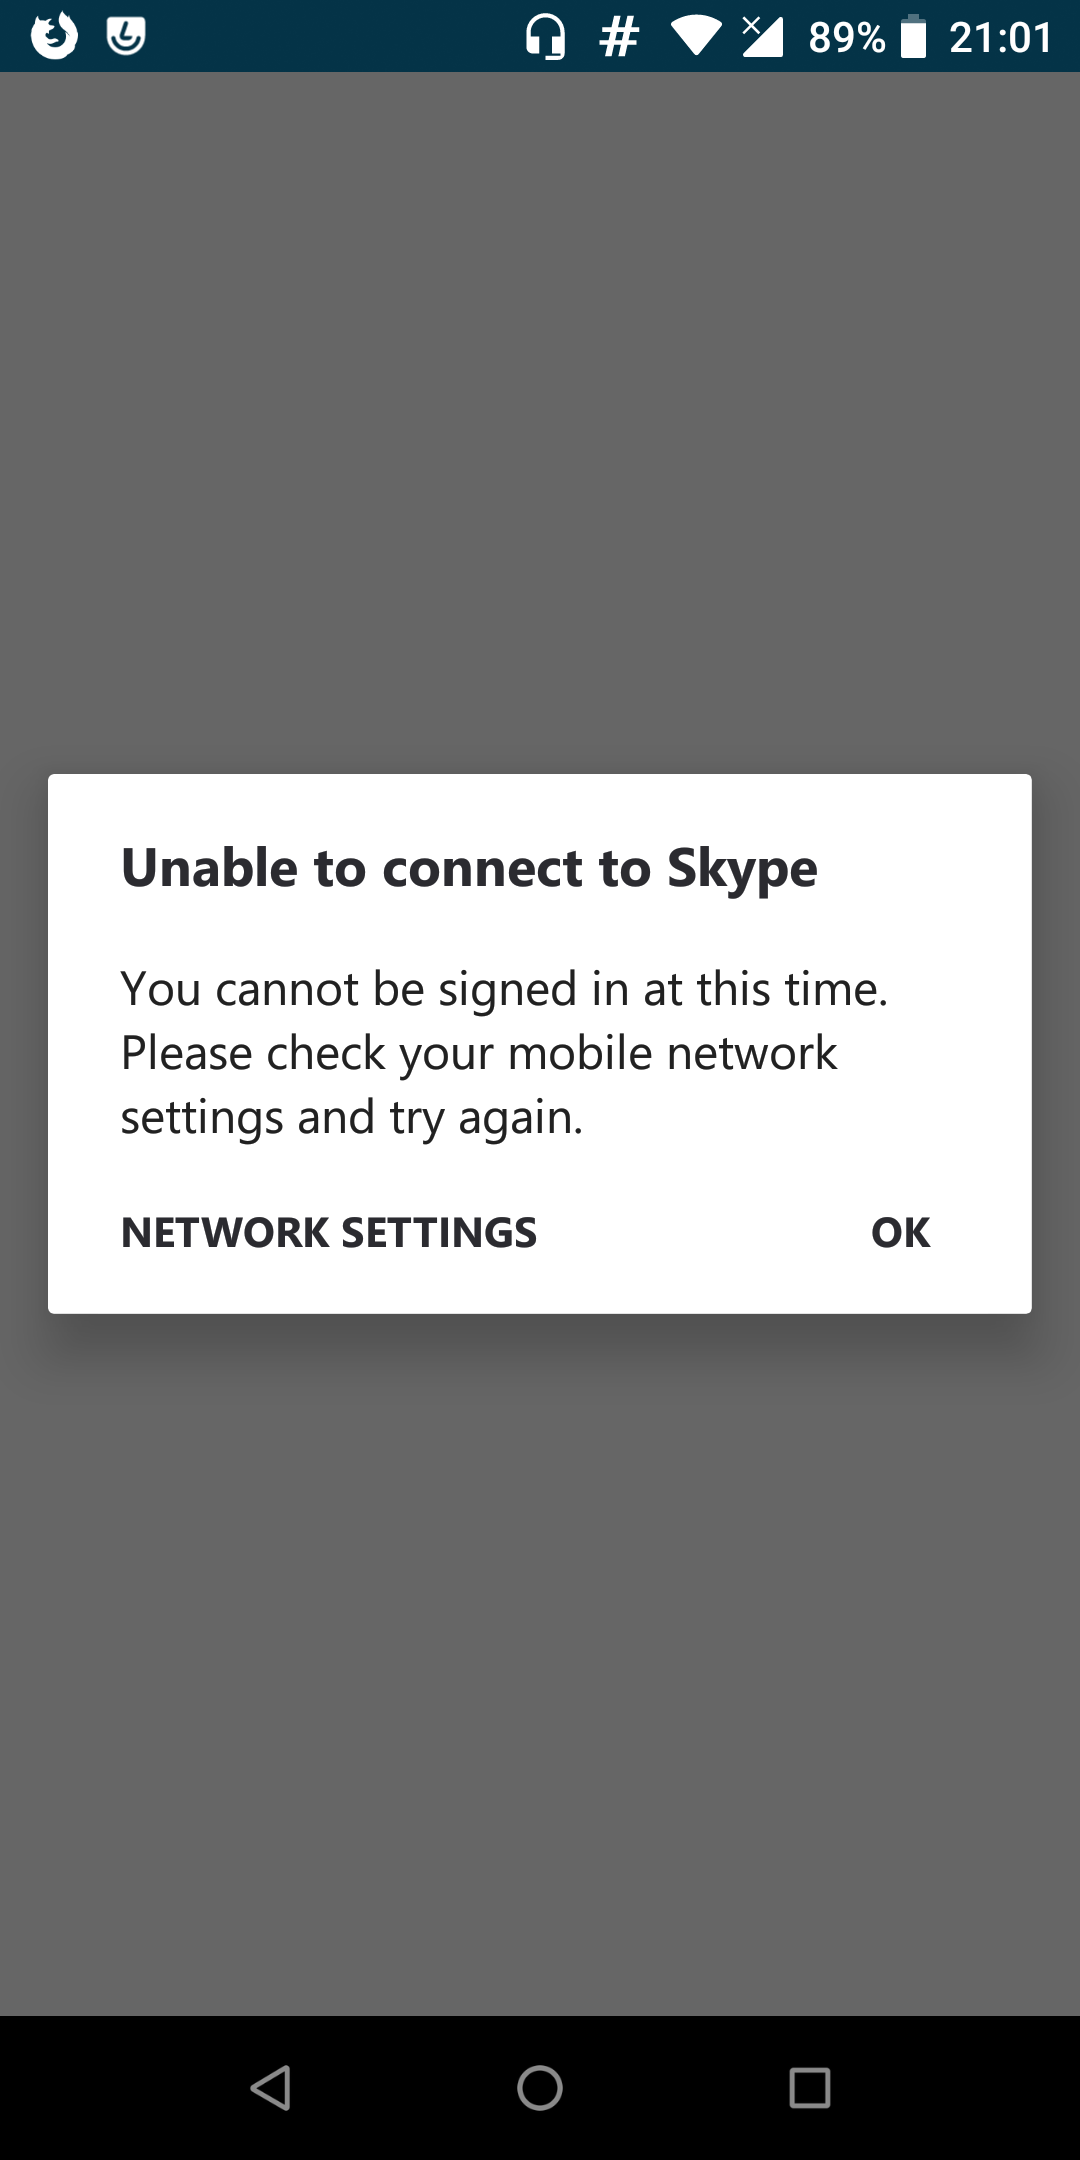Screen dimensions: 1080x2160
Task: Tap the battery icon in status bar
Action: pos(913,36)
